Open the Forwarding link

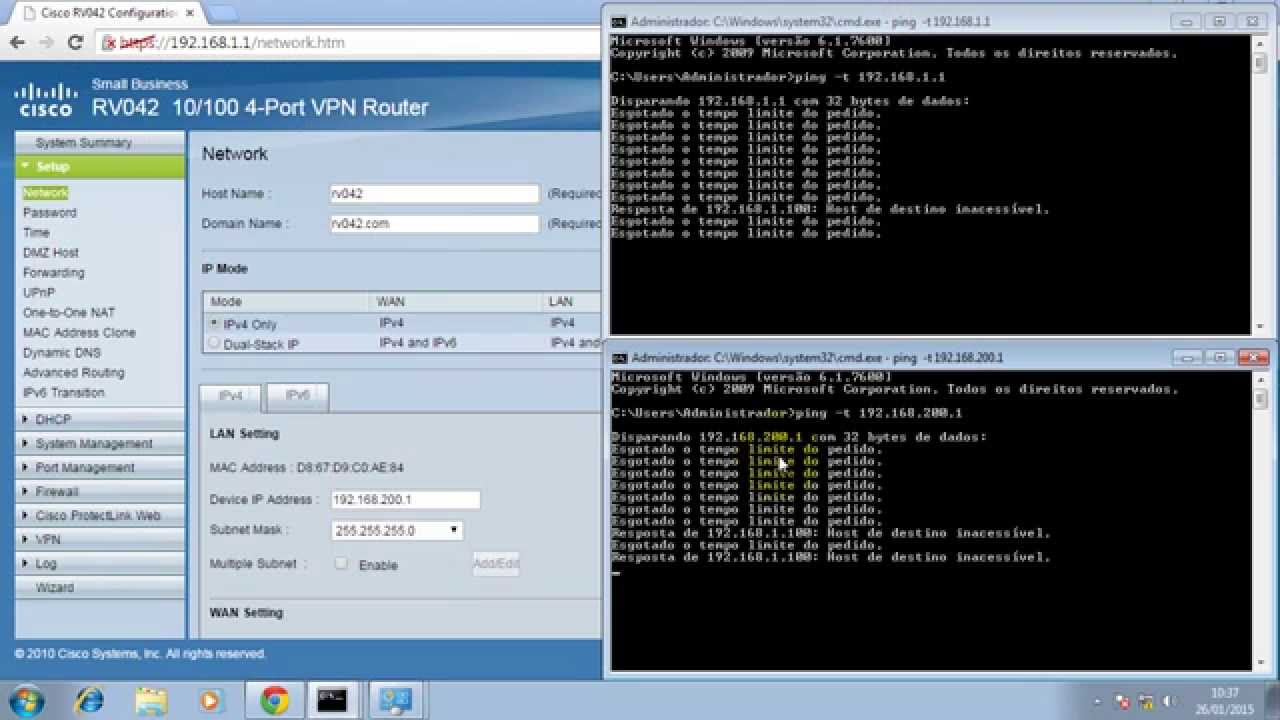click(54, 273)
